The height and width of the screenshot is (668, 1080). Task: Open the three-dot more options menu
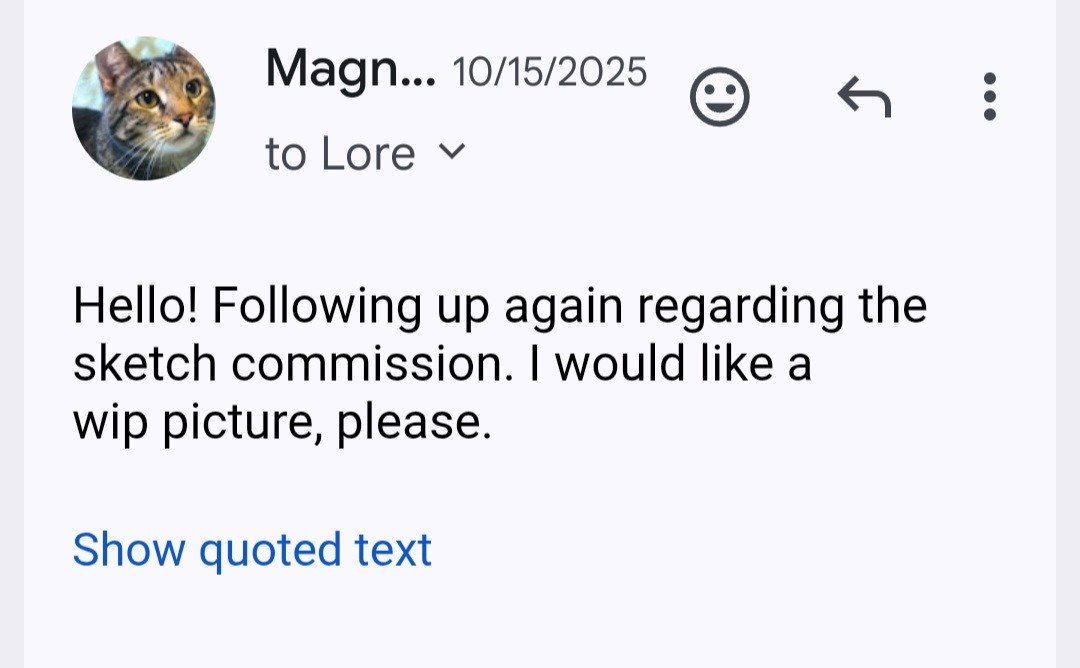coord(989,97)
